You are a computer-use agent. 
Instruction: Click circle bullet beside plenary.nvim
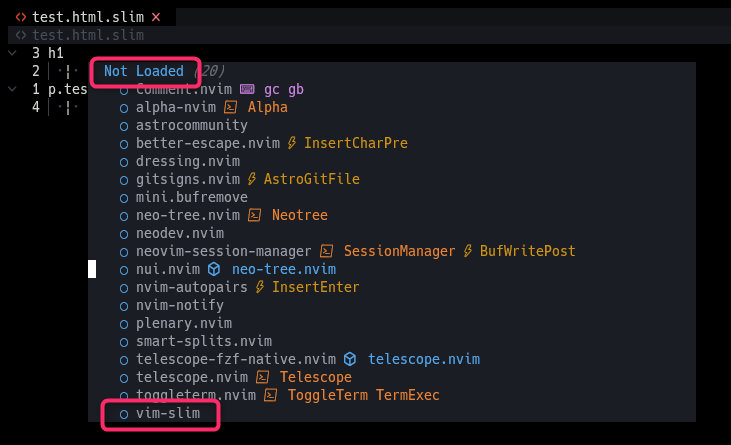coord(124,324)
